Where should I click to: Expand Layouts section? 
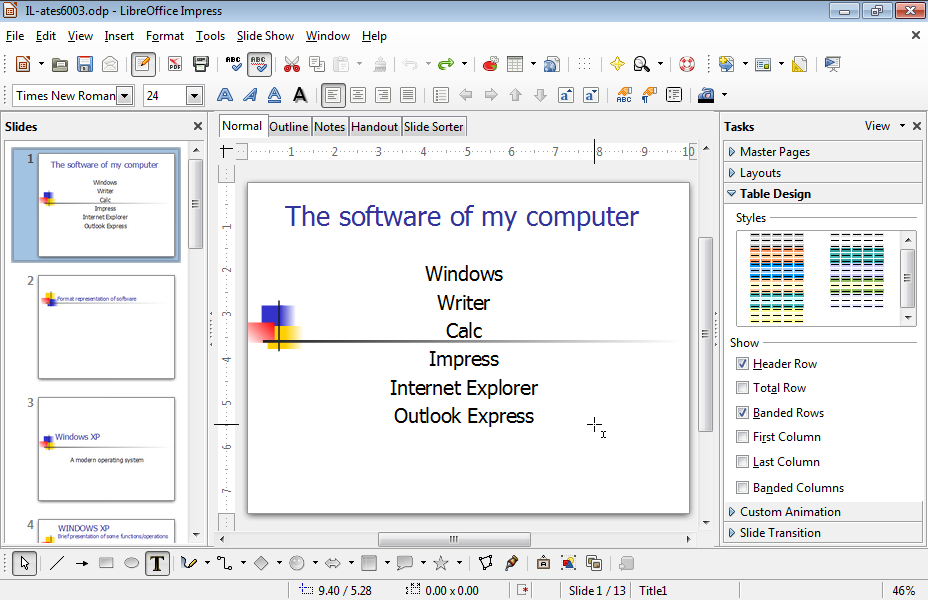[823, 173]
